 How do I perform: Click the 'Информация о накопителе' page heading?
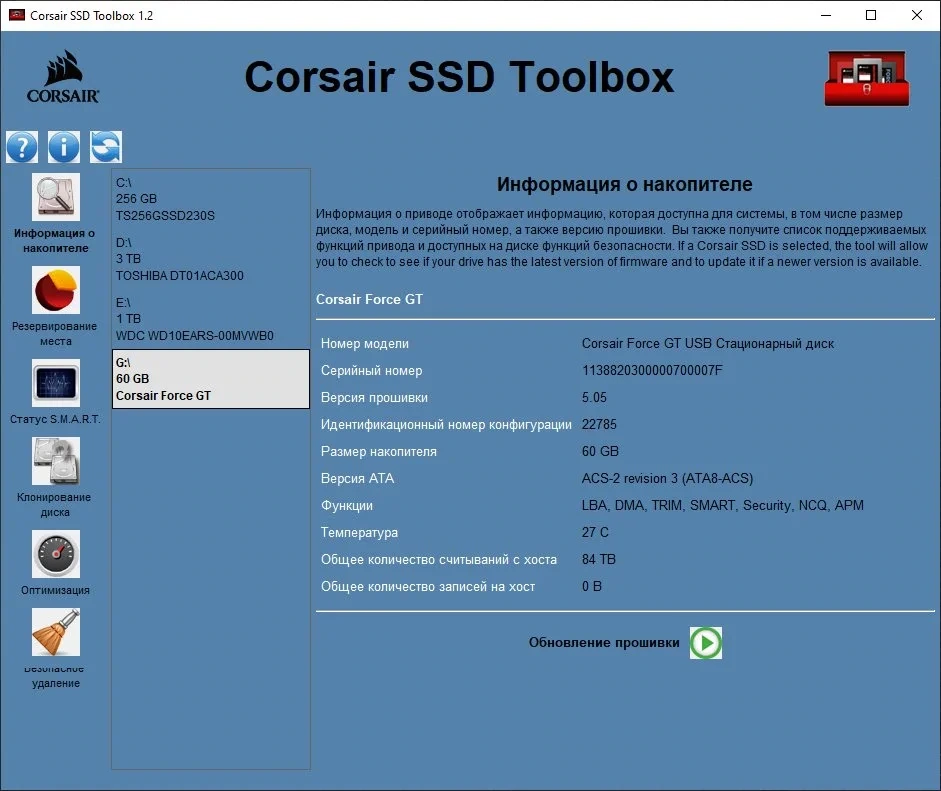coord(624,184)
